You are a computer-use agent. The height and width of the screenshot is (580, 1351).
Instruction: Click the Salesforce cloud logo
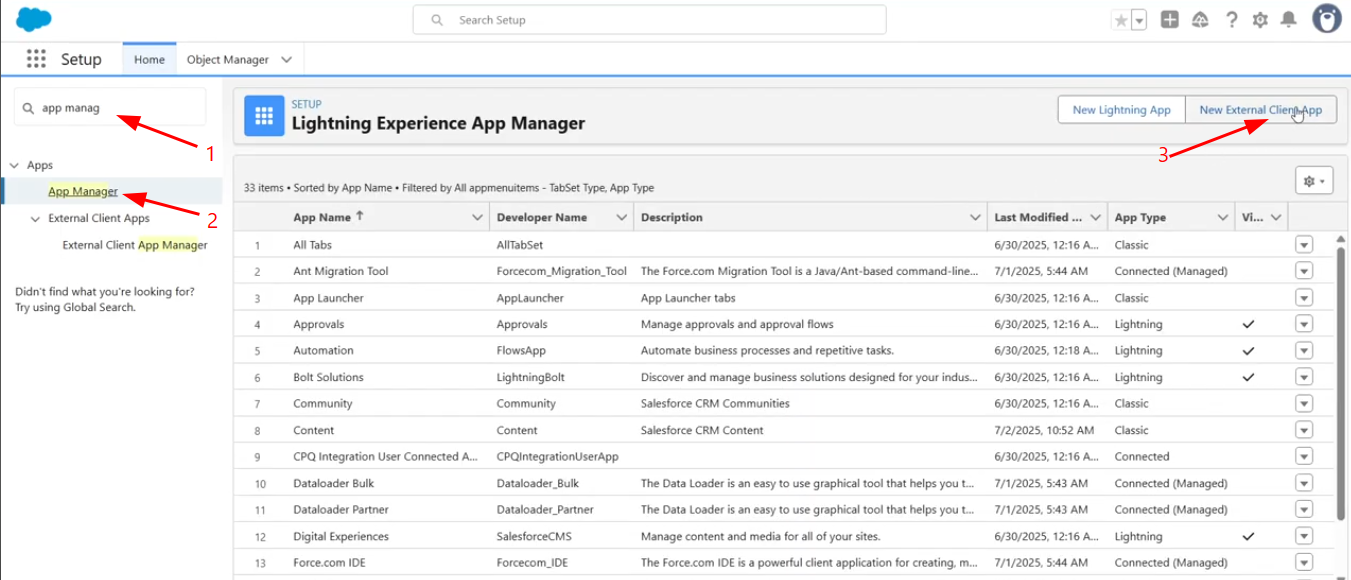[x=34, y=19]
